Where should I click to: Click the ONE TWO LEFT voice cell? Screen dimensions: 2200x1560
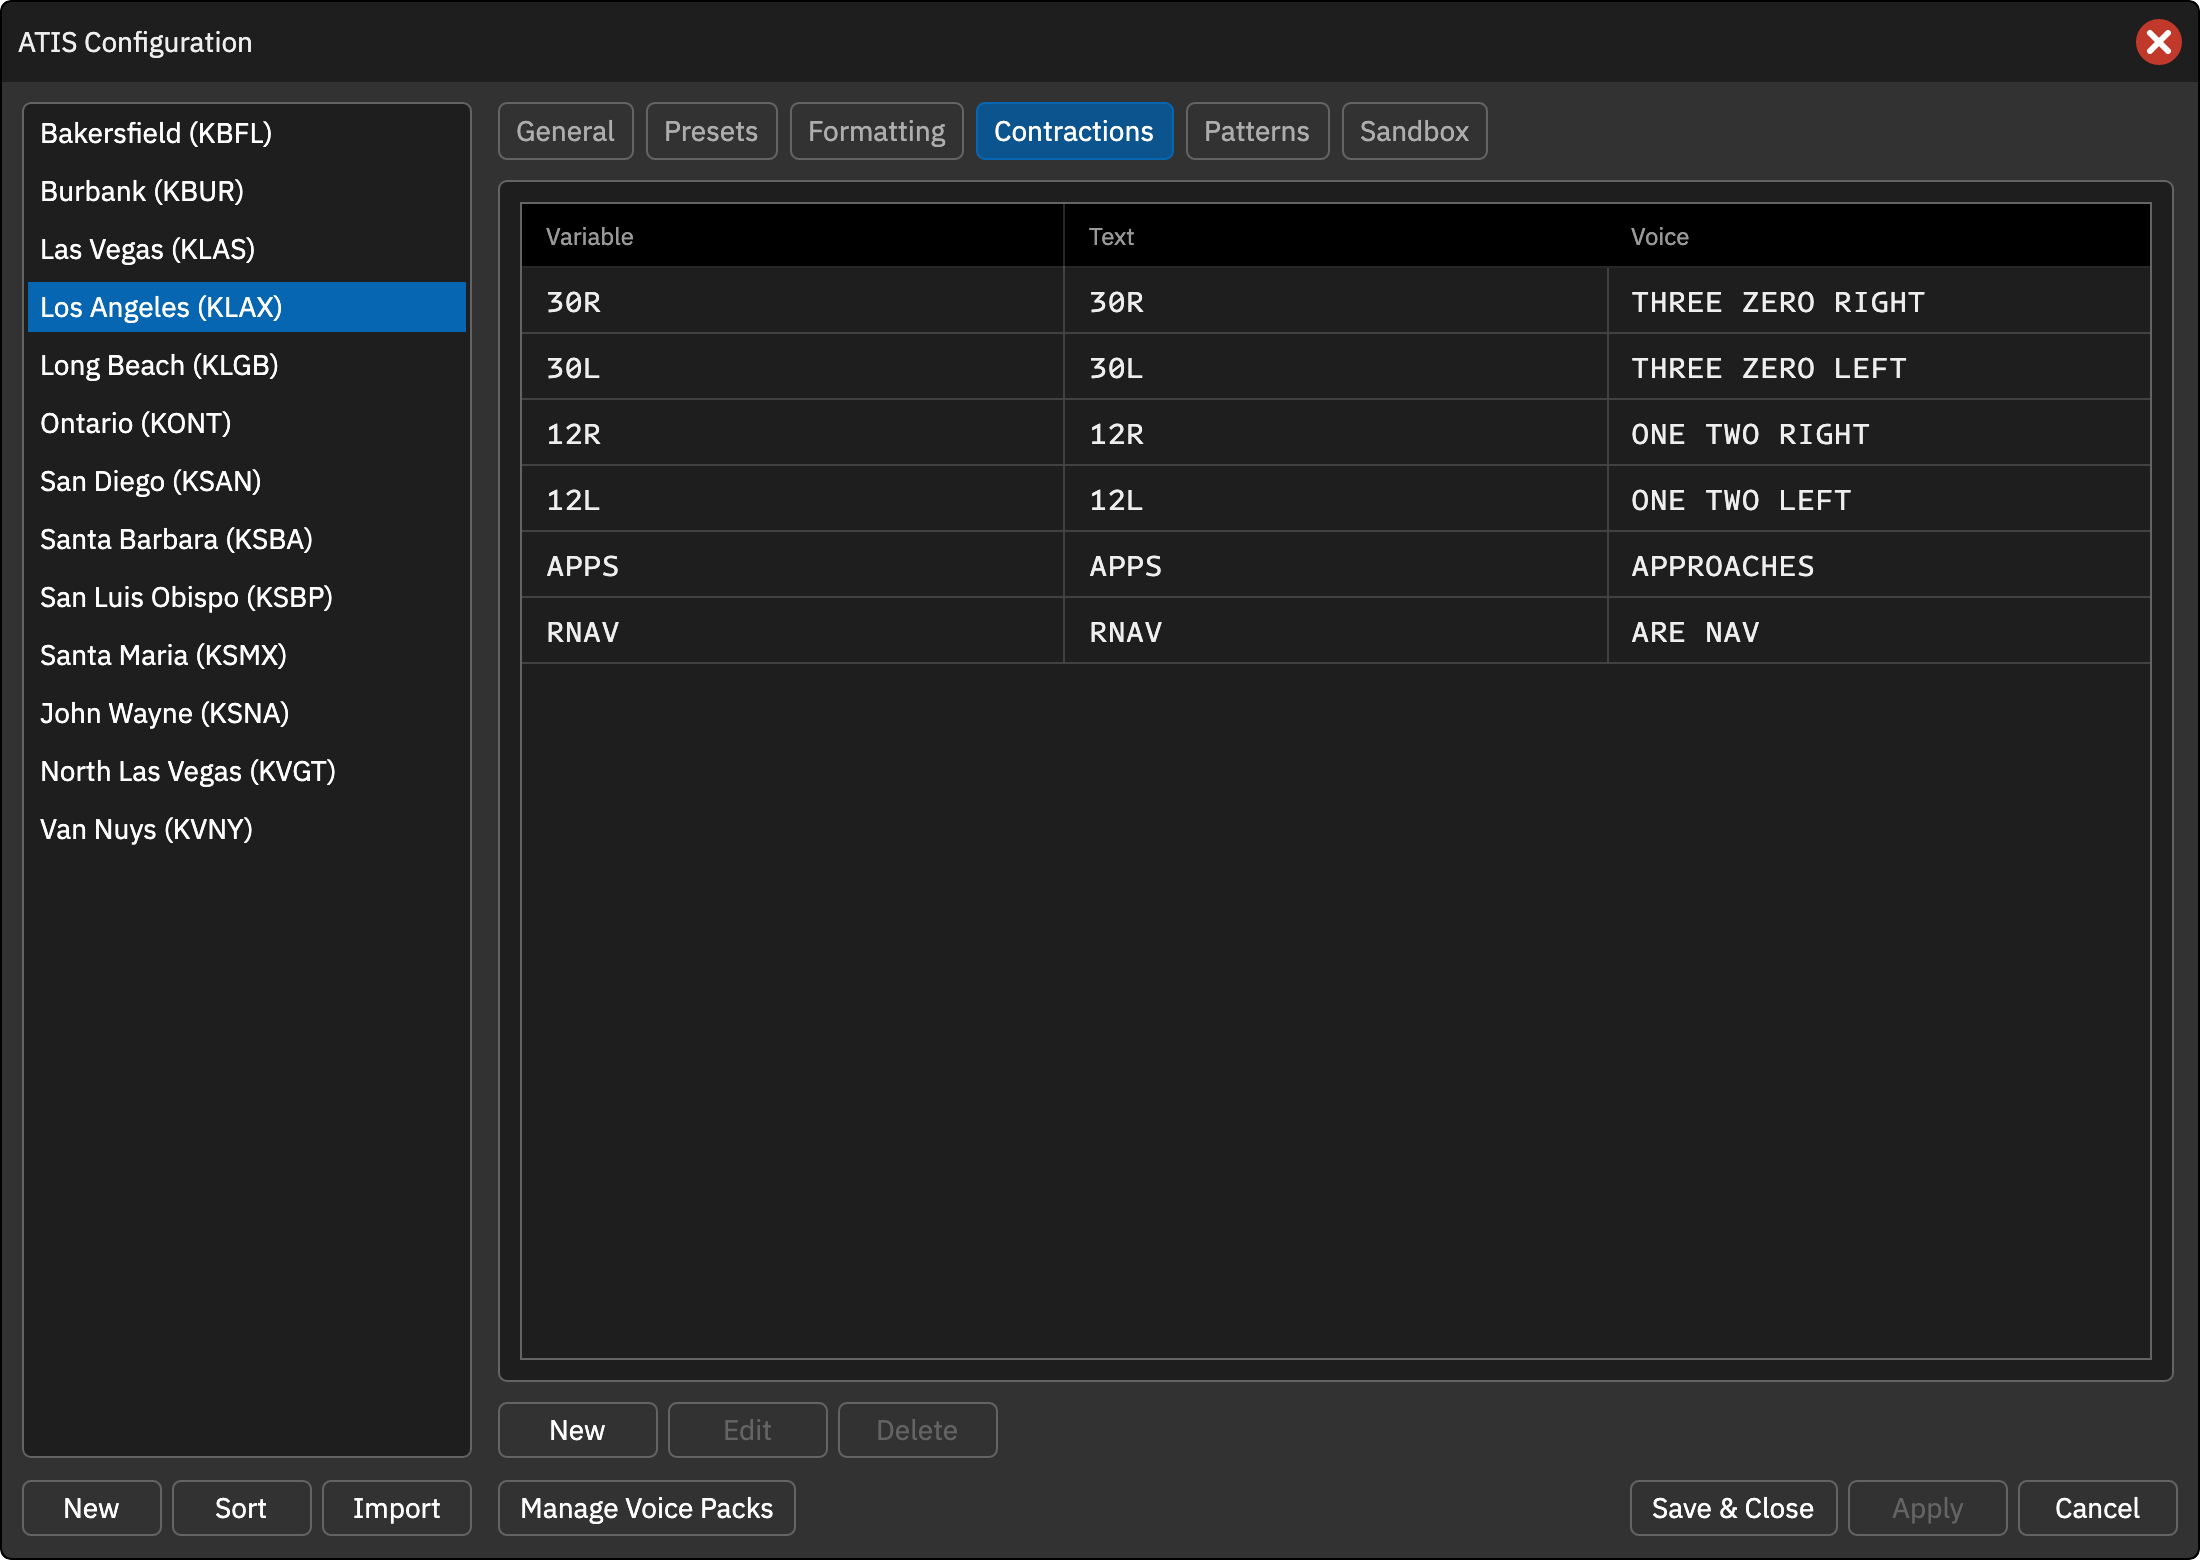[1879, 499]
